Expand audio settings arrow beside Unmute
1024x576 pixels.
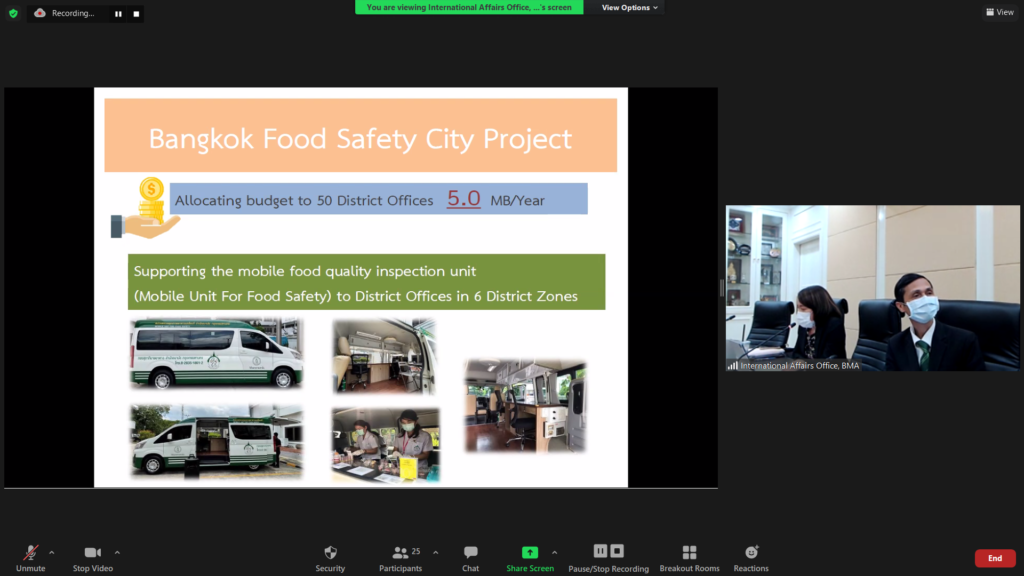point(52,552)
